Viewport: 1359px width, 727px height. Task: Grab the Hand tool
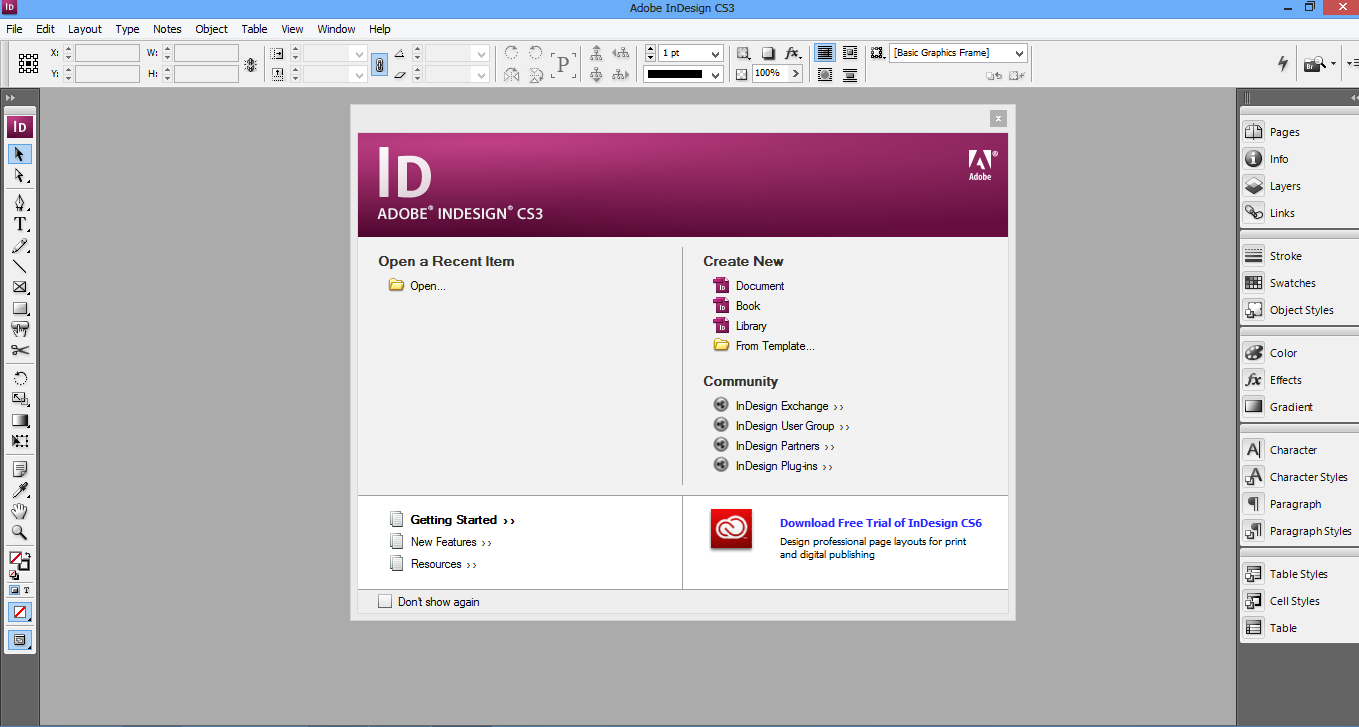[x=20, y=512]
